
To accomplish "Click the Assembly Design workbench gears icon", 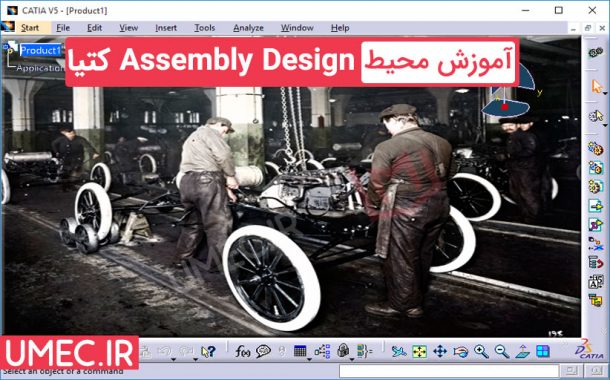I will 595,53.
